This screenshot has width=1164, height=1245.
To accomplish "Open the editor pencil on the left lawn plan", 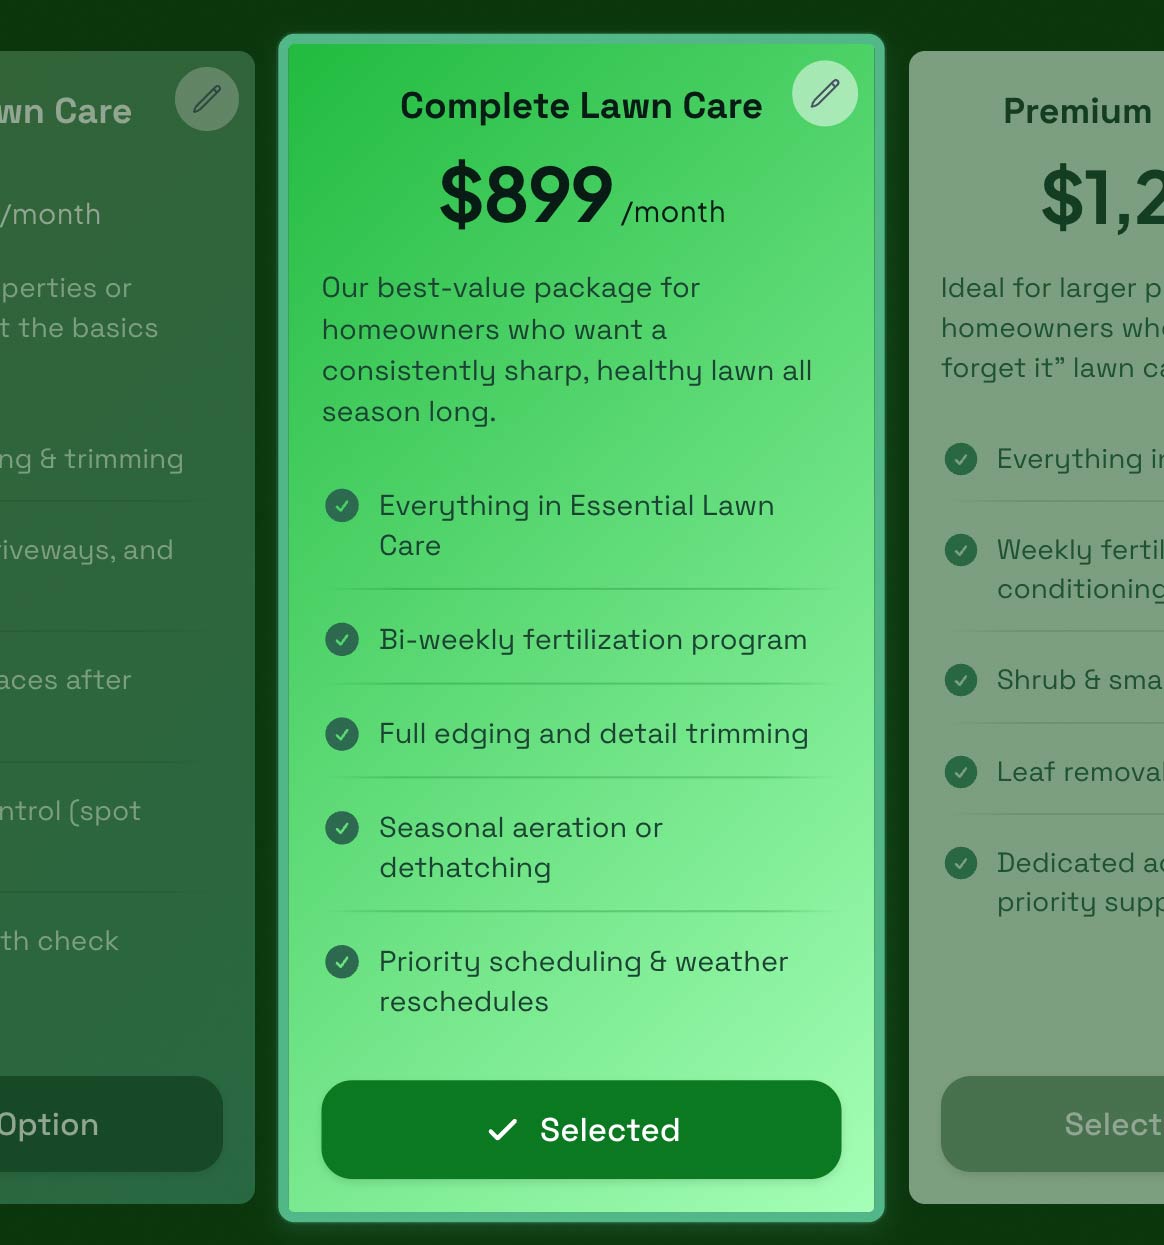I will [206, 98].
